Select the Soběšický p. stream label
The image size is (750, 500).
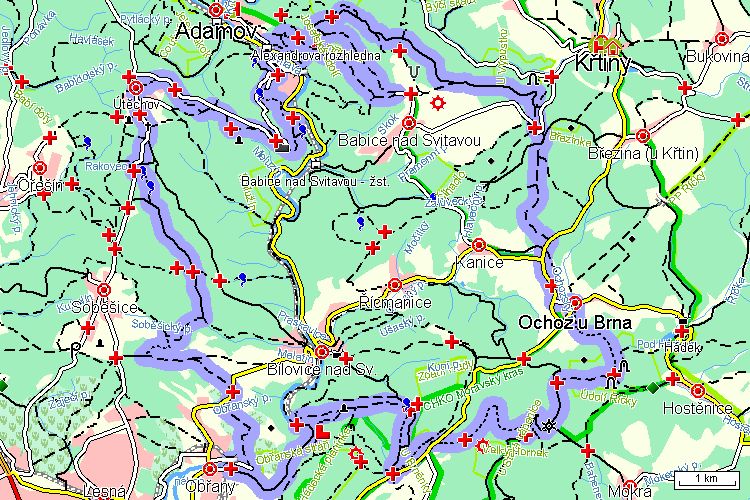click(162, 326)
